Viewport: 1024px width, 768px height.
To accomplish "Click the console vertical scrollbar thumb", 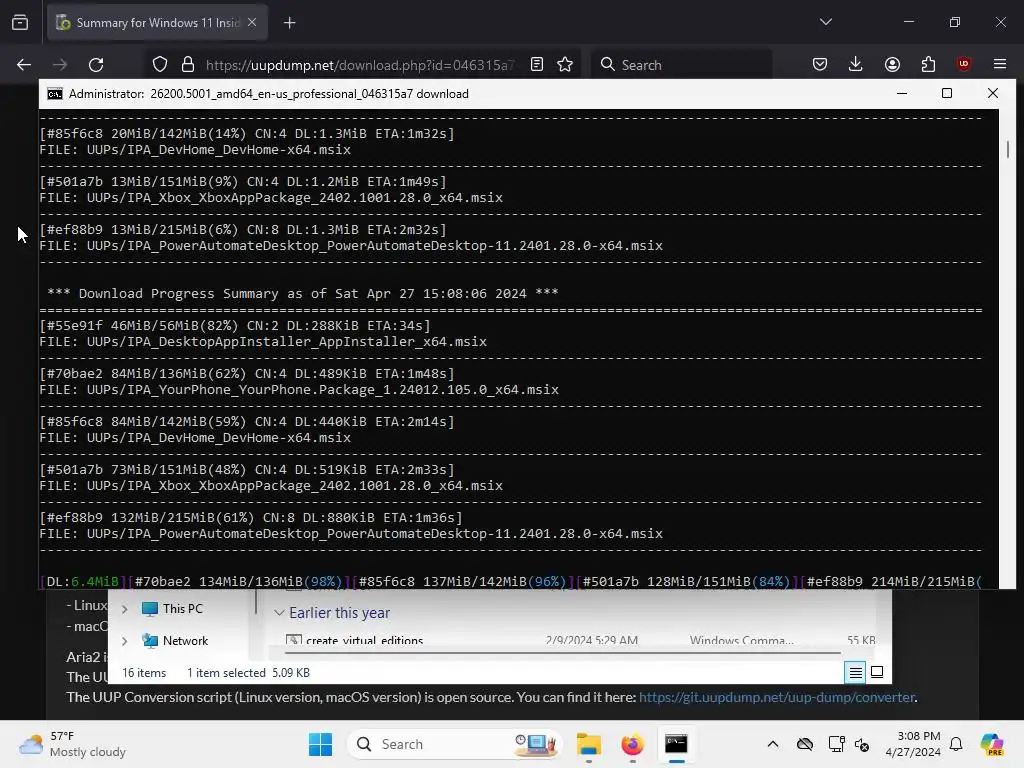I will [x=1008, y=150].
